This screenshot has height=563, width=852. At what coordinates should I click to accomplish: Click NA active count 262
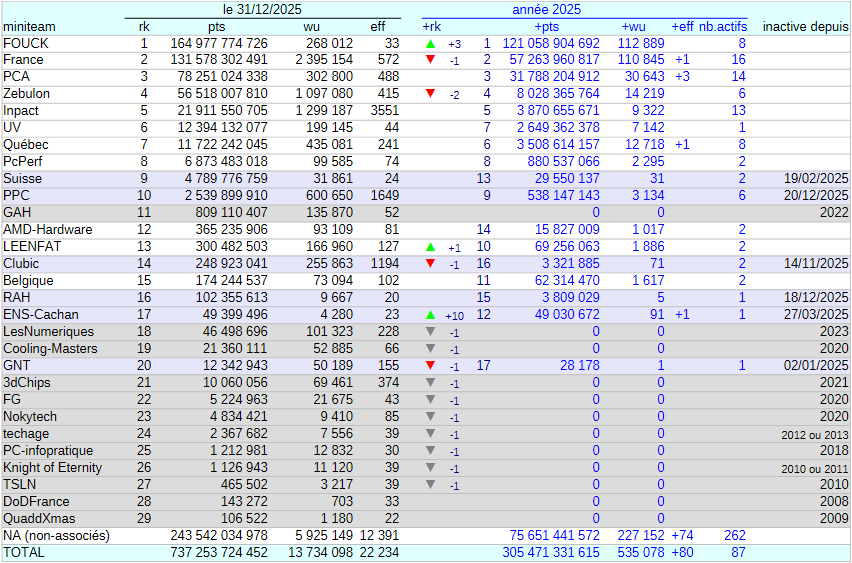(x=735, y=536)
